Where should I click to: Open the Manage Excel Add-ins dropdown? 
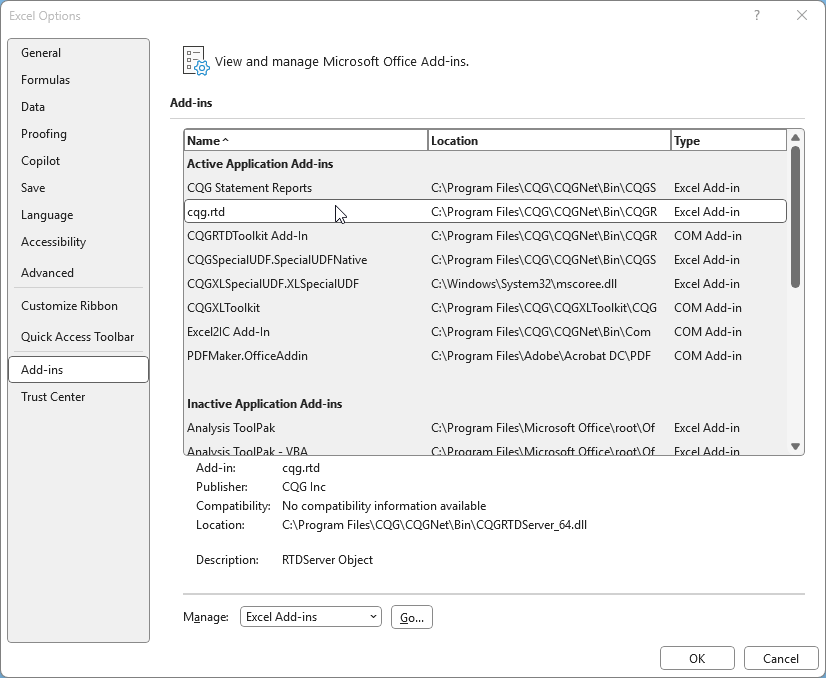pos(311,617)
